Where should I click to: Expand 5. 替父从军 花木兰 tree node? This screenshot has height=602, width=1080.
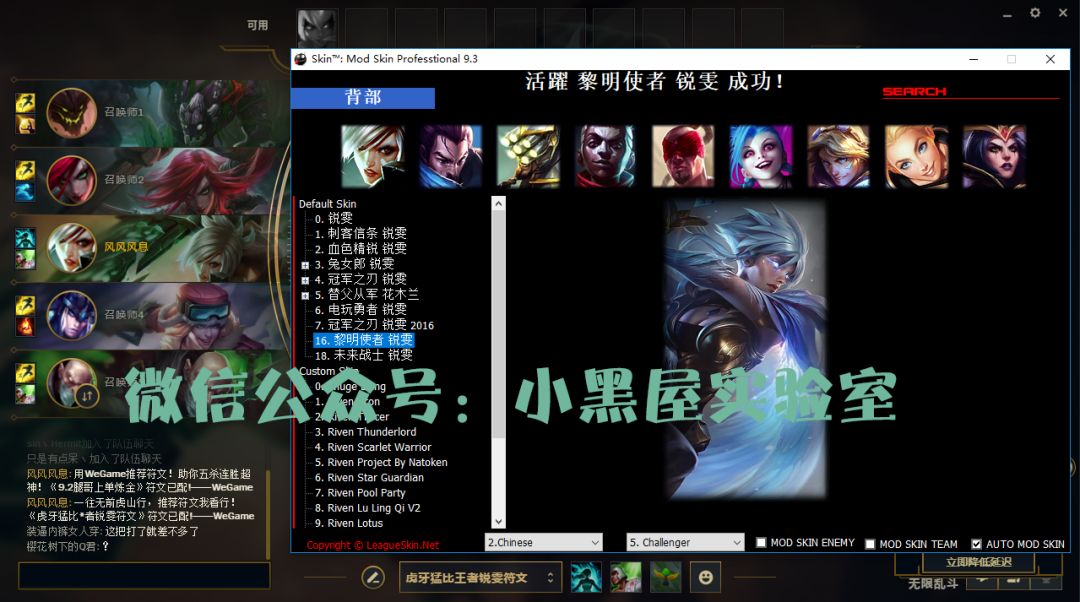pyautogui.click(x=305, y=295)
